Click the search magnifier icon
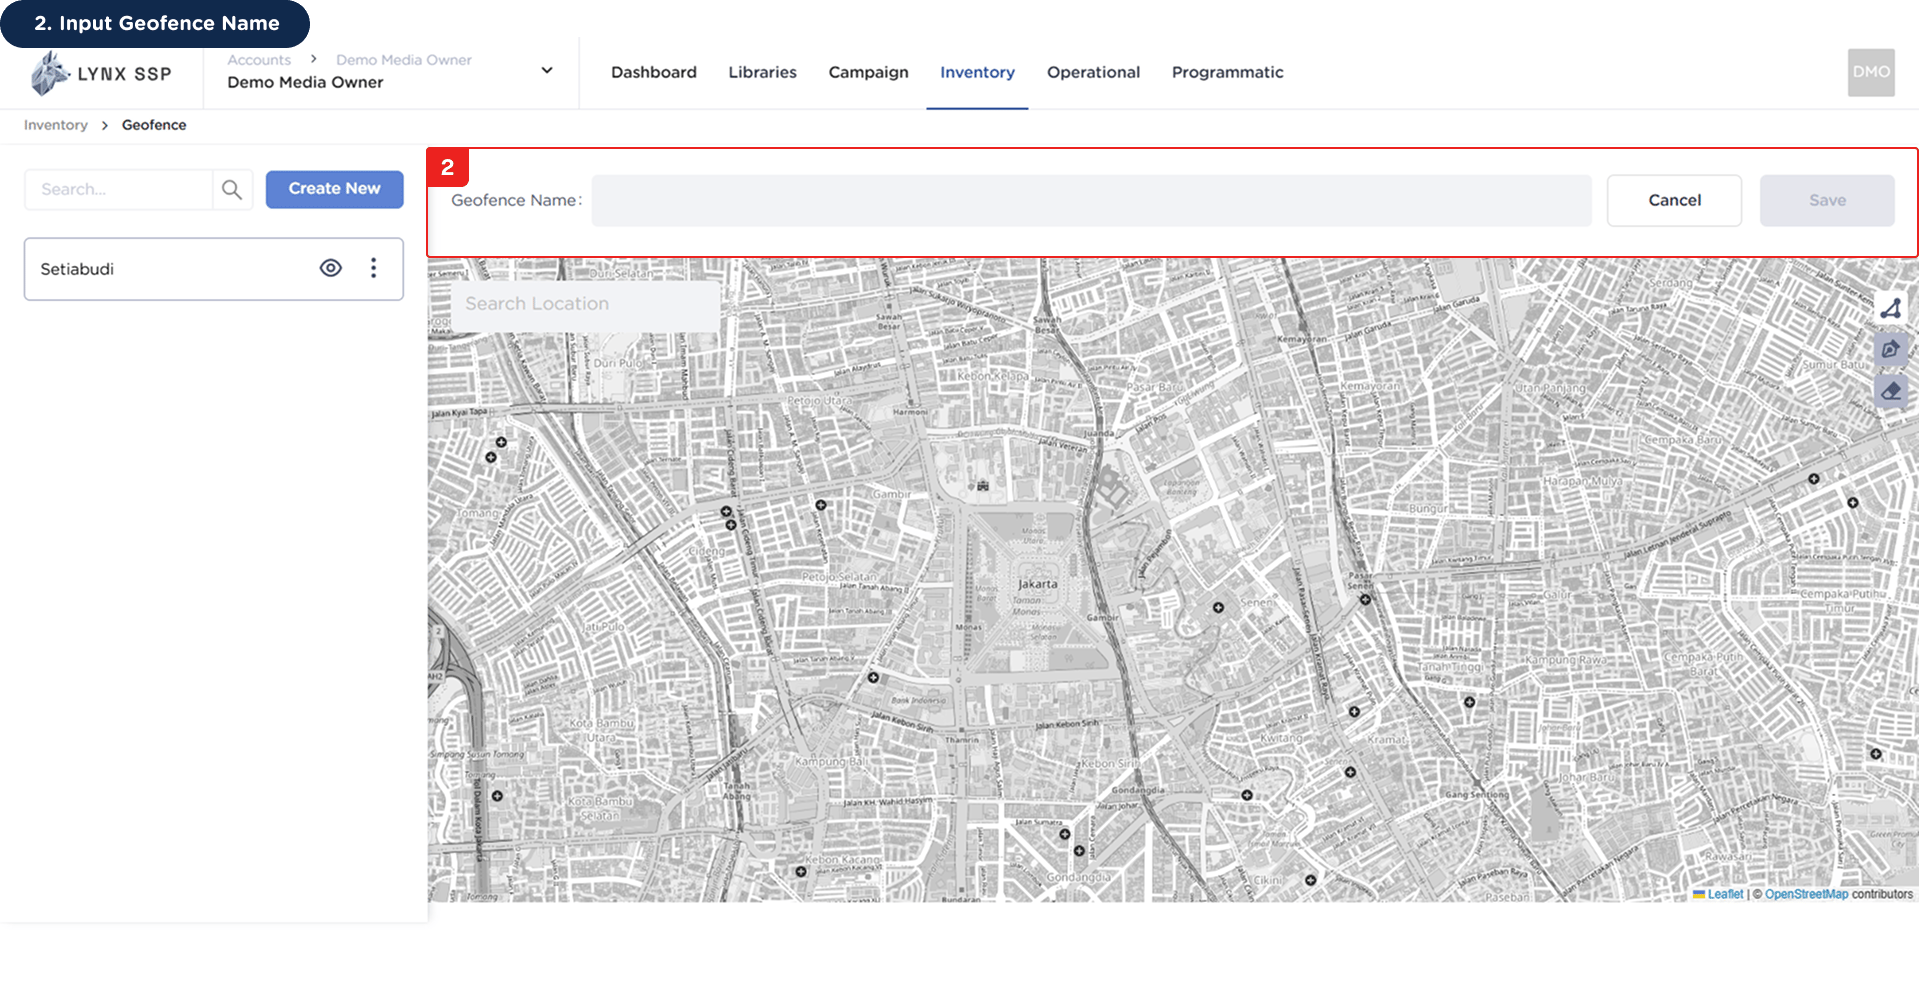The width and height of the screenshot is (1919, 984). [x=232, y=189]
